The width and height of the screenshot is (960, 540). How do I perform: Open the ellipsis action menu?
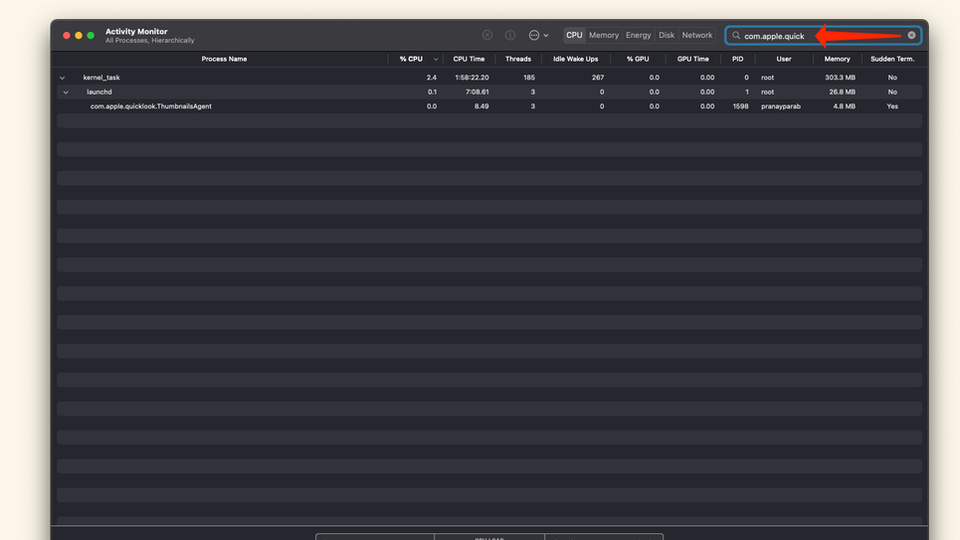[538, 36]
